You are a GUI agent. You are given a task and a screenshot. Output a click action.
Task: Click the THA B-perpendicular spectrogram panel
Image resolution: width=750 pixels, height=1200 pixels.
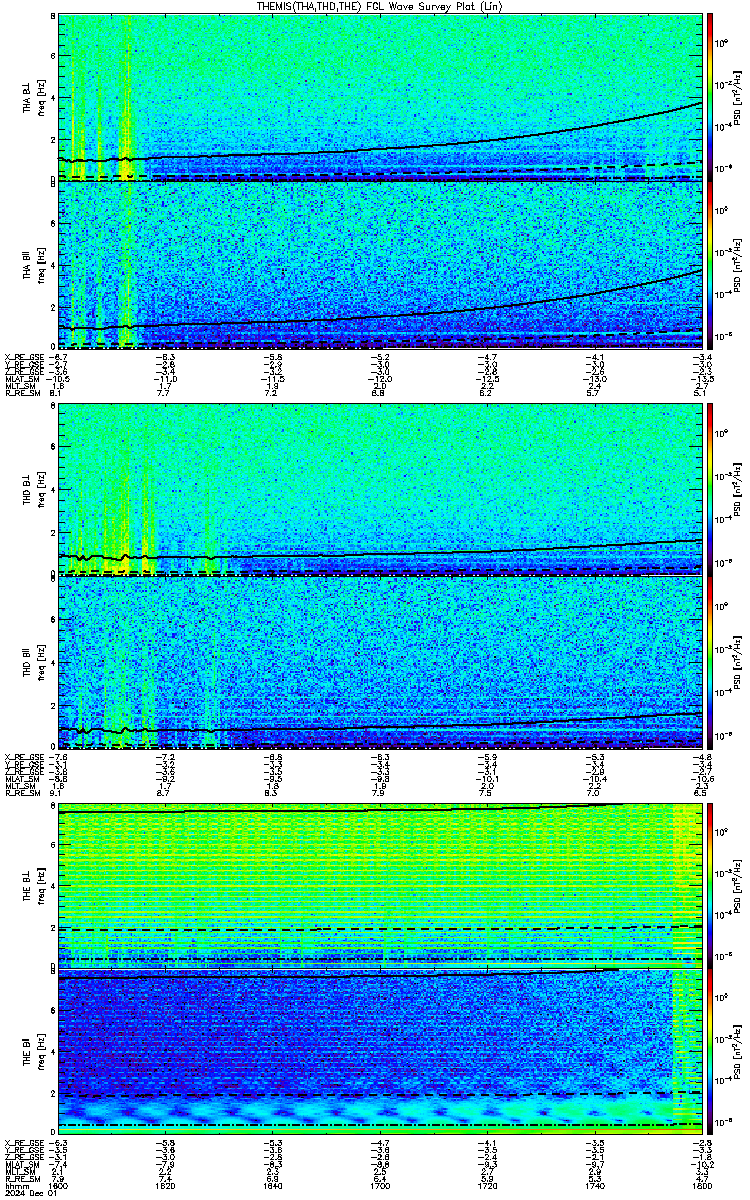(380, 97)
